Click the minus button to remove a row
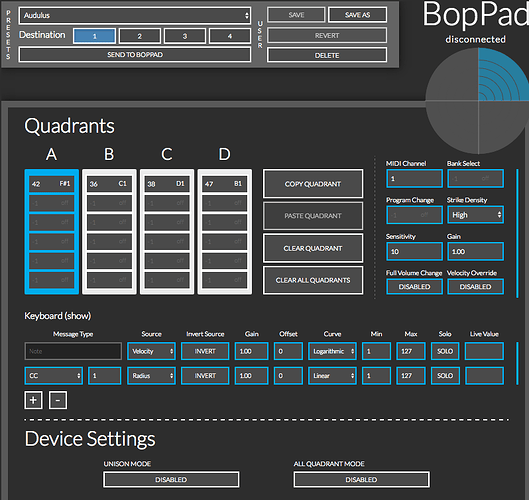This screenshot has height=500, width=529. coord(58,400)
